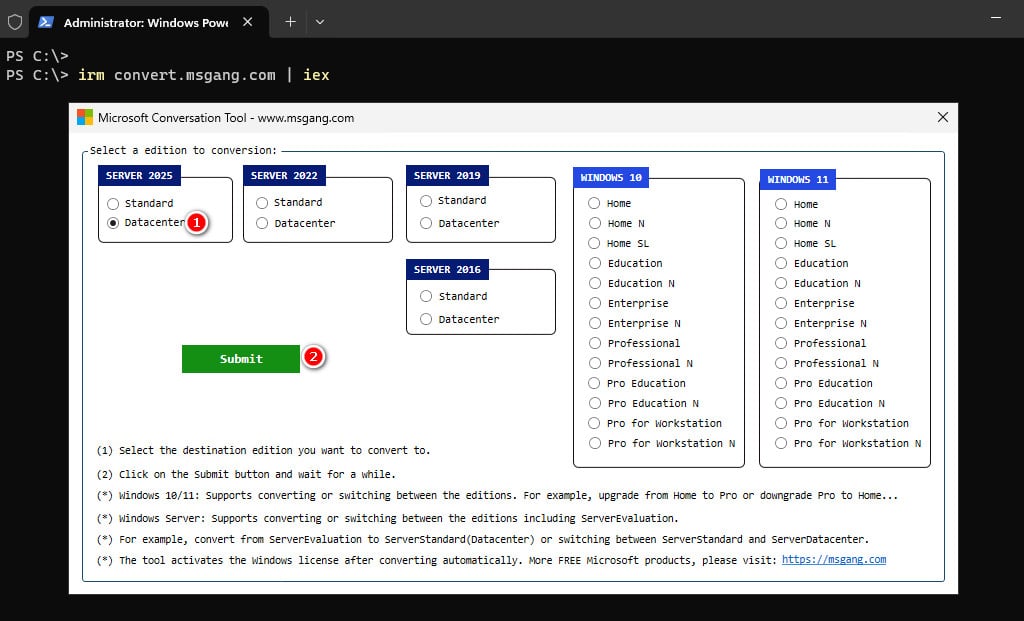This screenshot has width=1024, height=621.
Task: Click the SERVER 2019 group header
Action: [447, 176]
